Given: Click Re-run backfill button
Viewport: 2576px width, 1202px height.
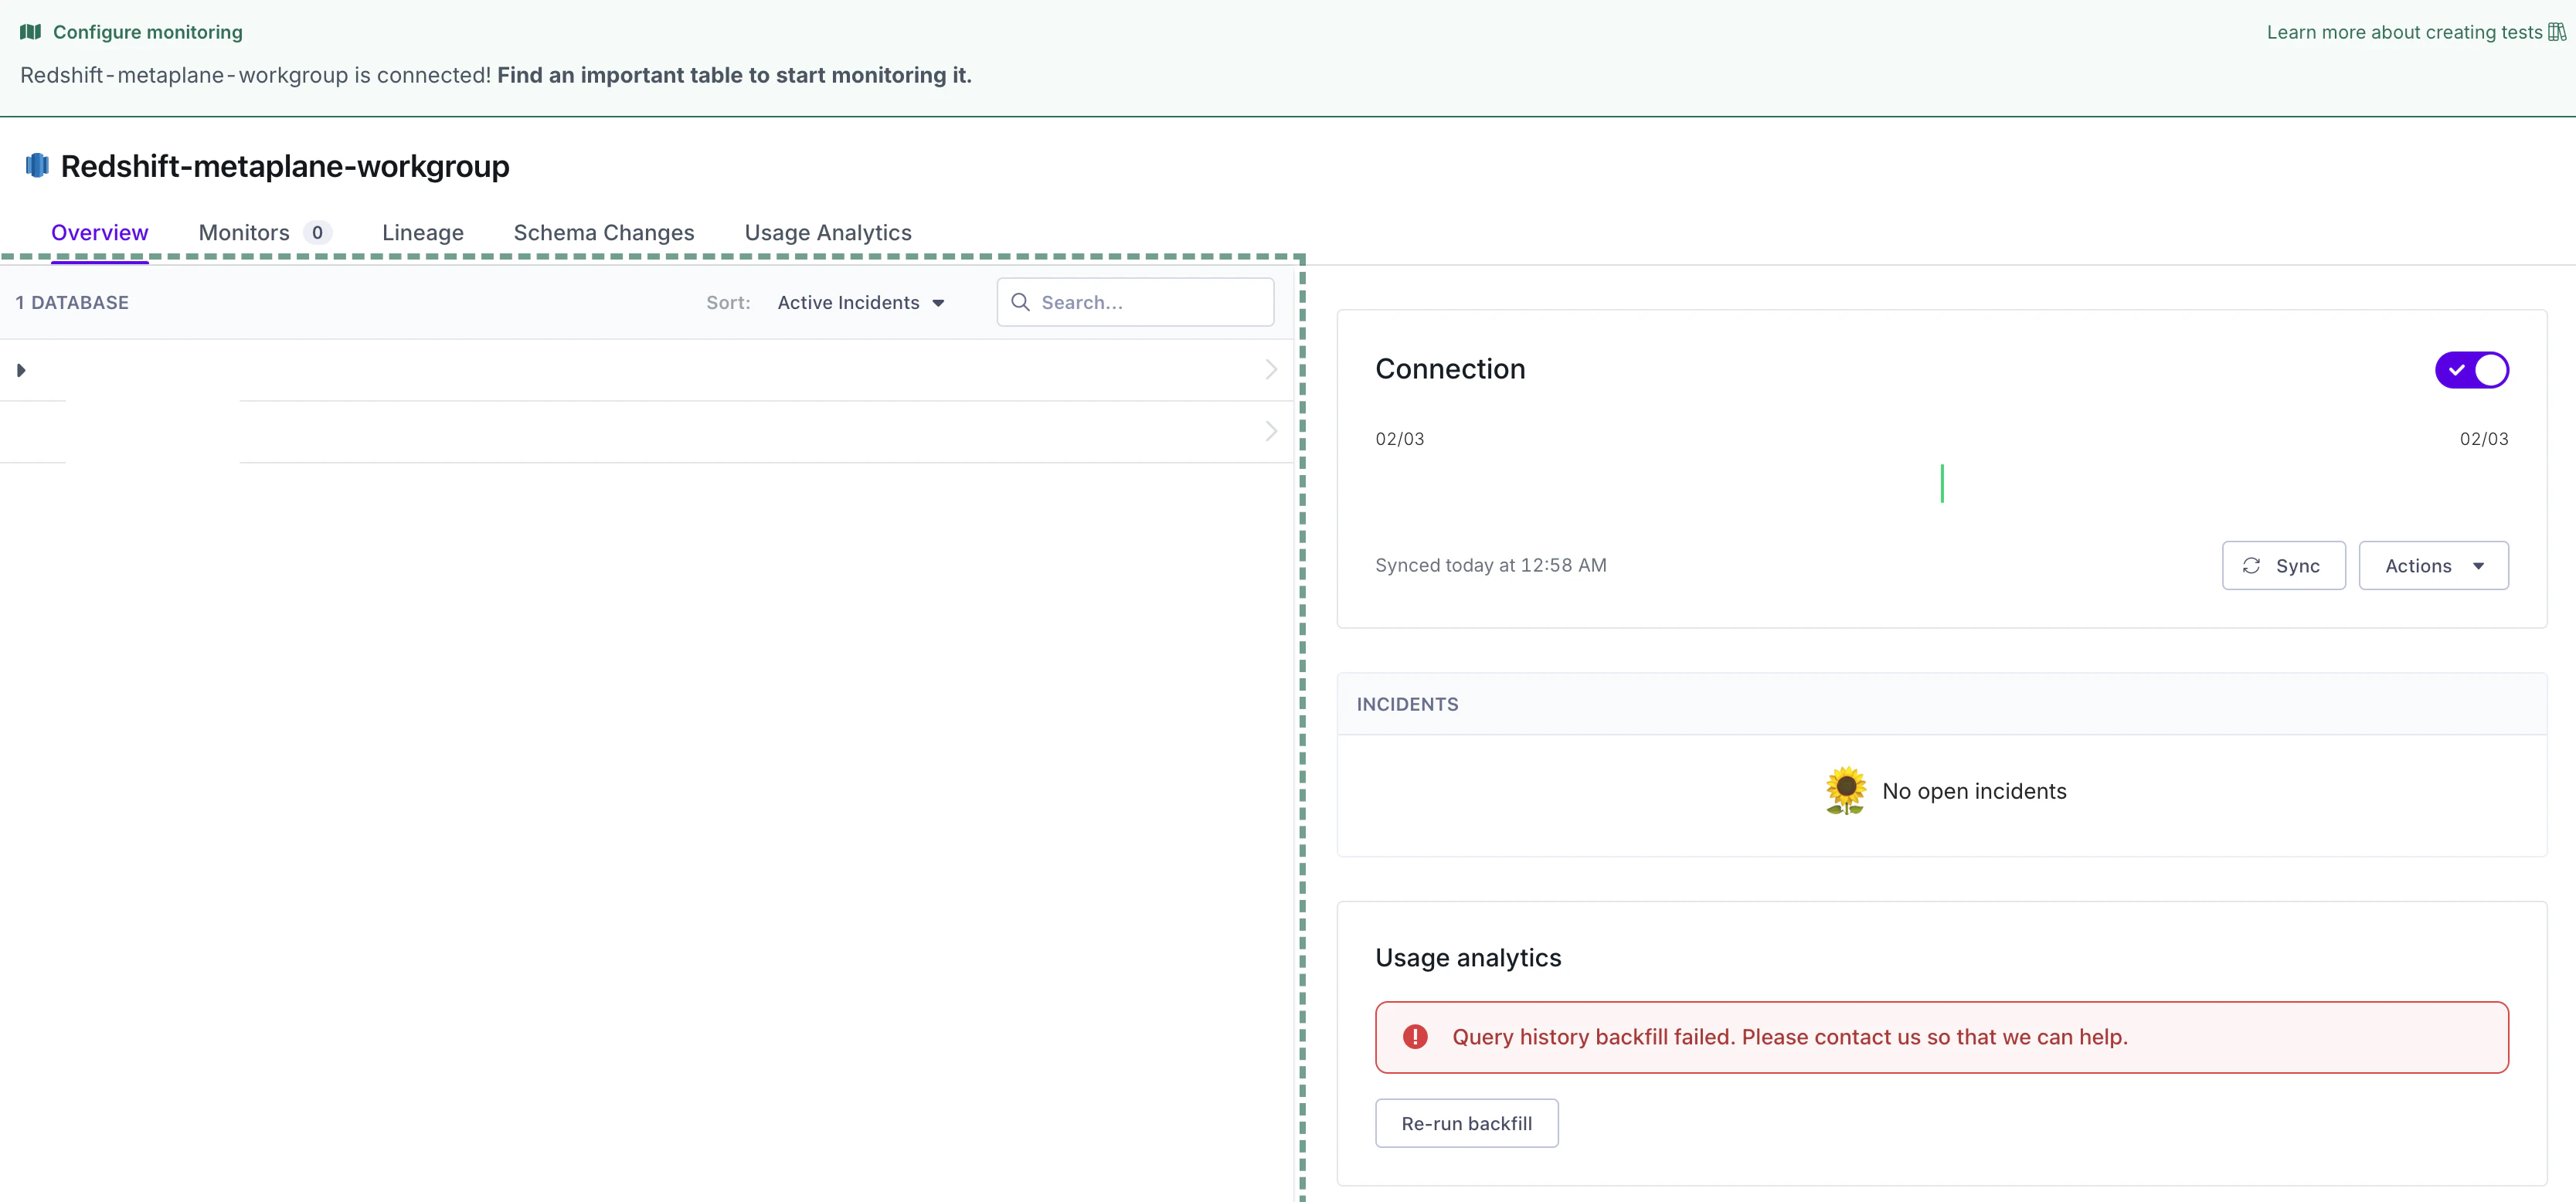Looking at the screenshot, I should [x=1466, y=1123].
